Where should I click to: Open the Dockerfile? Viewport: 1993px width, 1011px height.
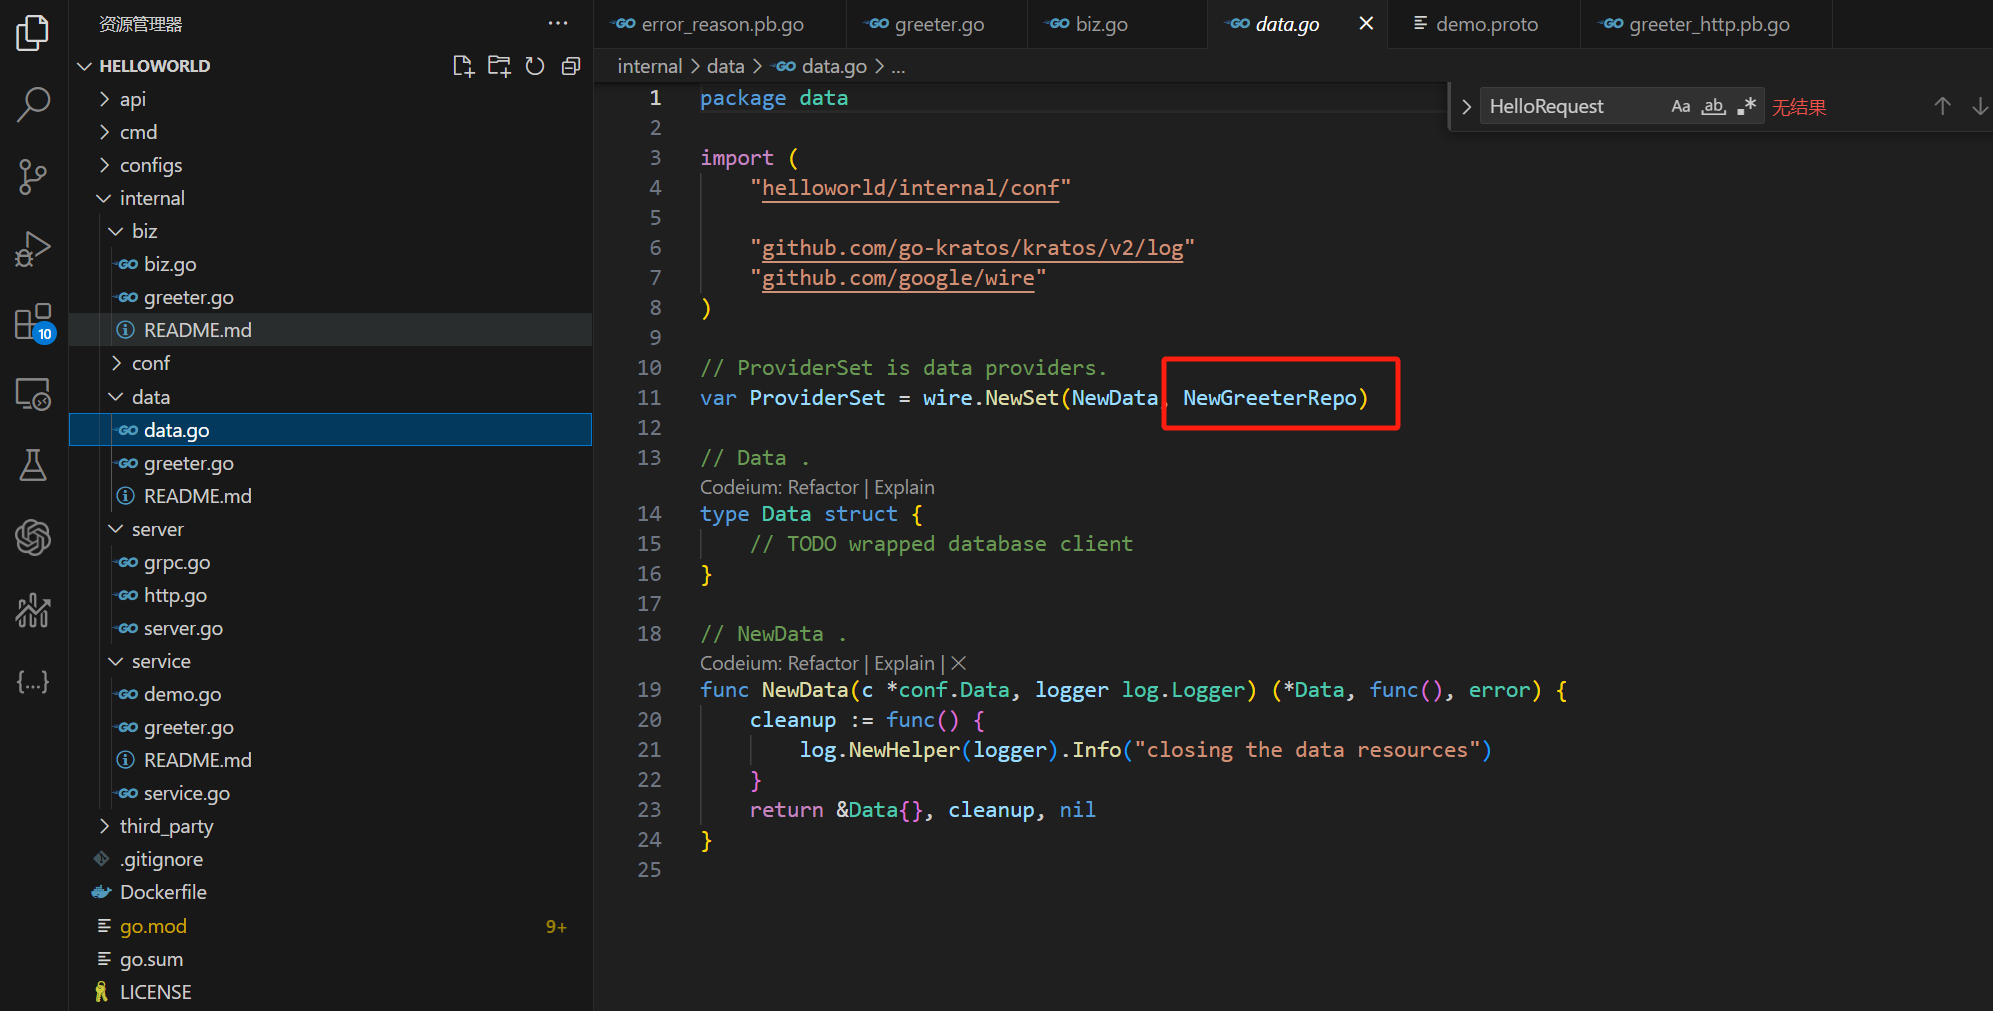coord(330,892)
